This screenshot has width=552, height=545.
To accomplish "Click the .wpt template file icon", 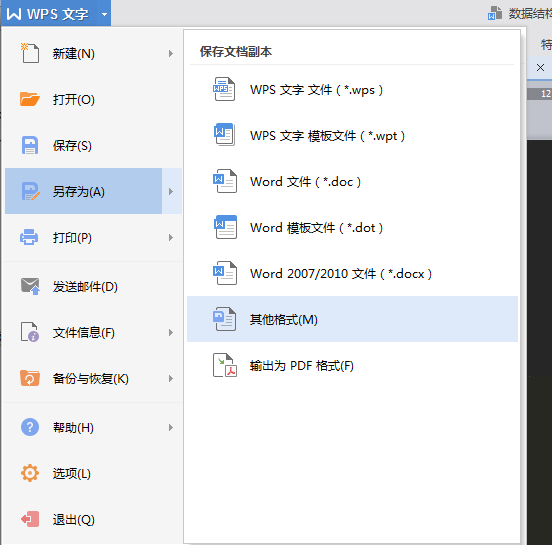I will (x=224, y=135).
